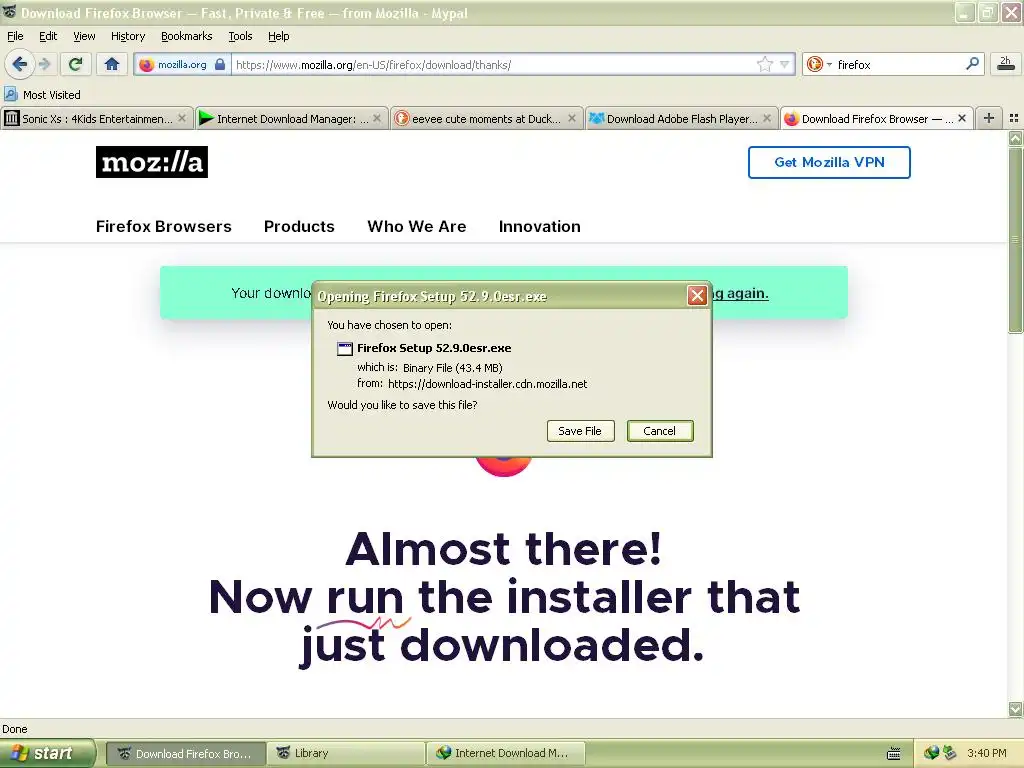
Task: Click the Internet Download Manager tray icon
Action: (x=932, y=753)
